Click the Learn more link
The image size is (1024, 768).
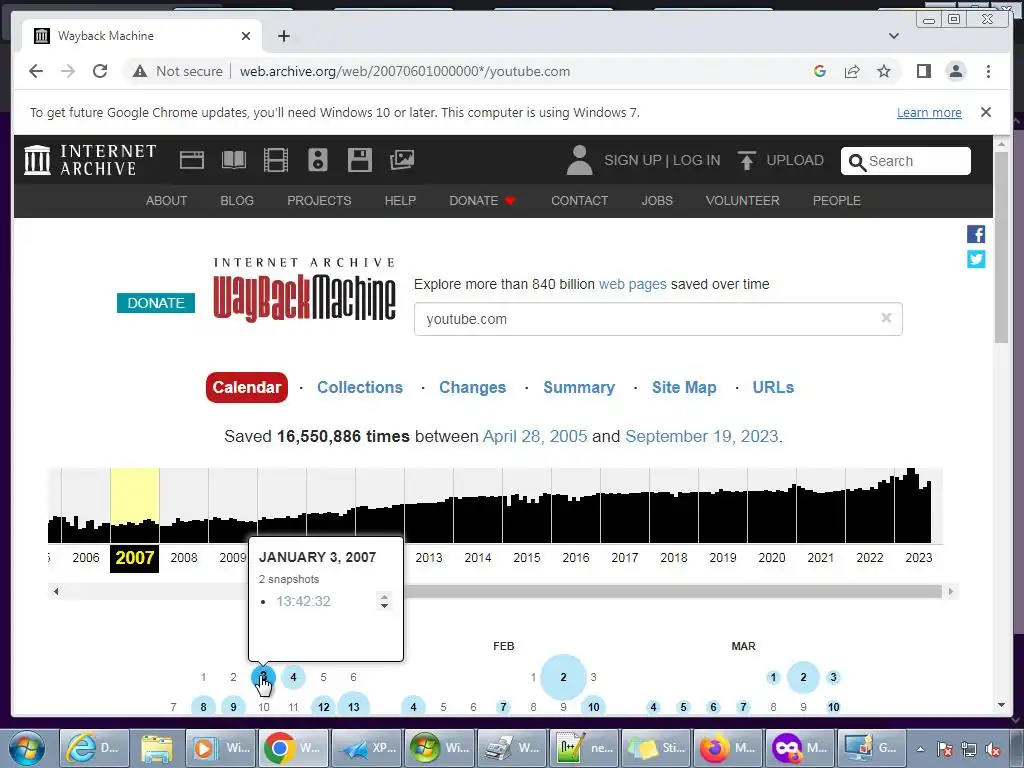tap(929, 112)
